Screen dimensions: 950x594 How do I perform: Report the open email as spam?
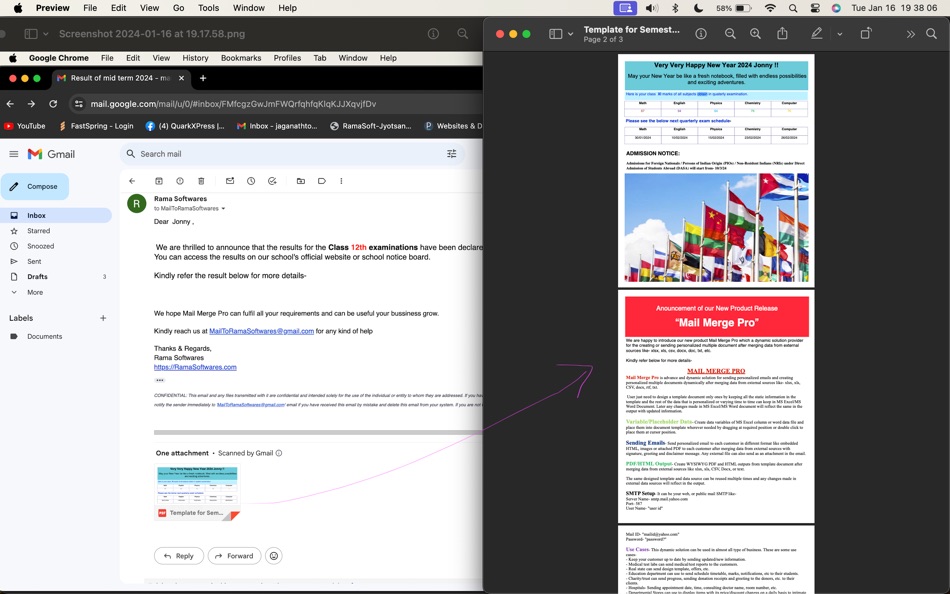click(x=180, y=181)
